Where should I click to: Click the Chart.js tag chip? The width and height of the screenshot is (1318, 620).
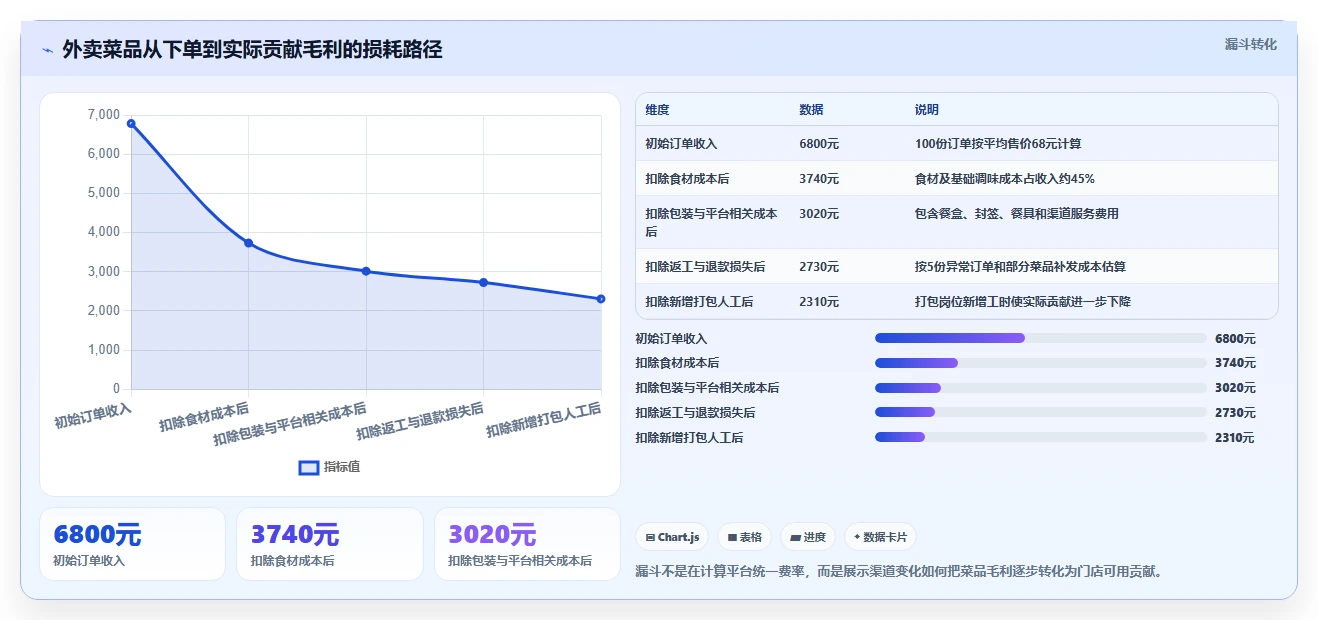point(672,537)
